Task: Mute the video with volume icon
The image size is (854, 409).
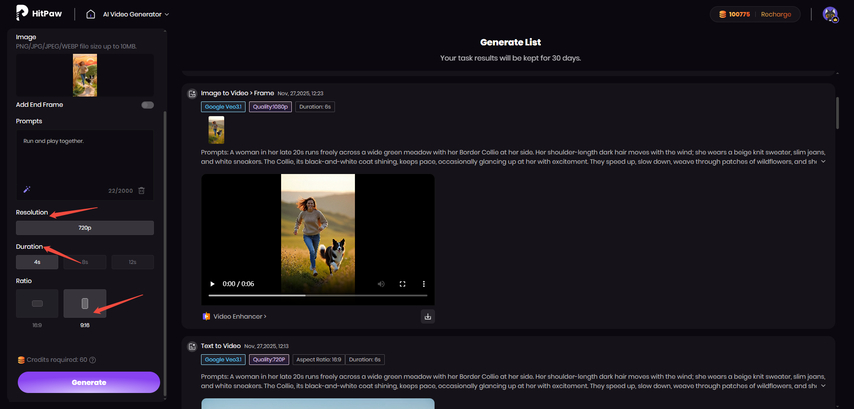Action: [x=381, y=284]
